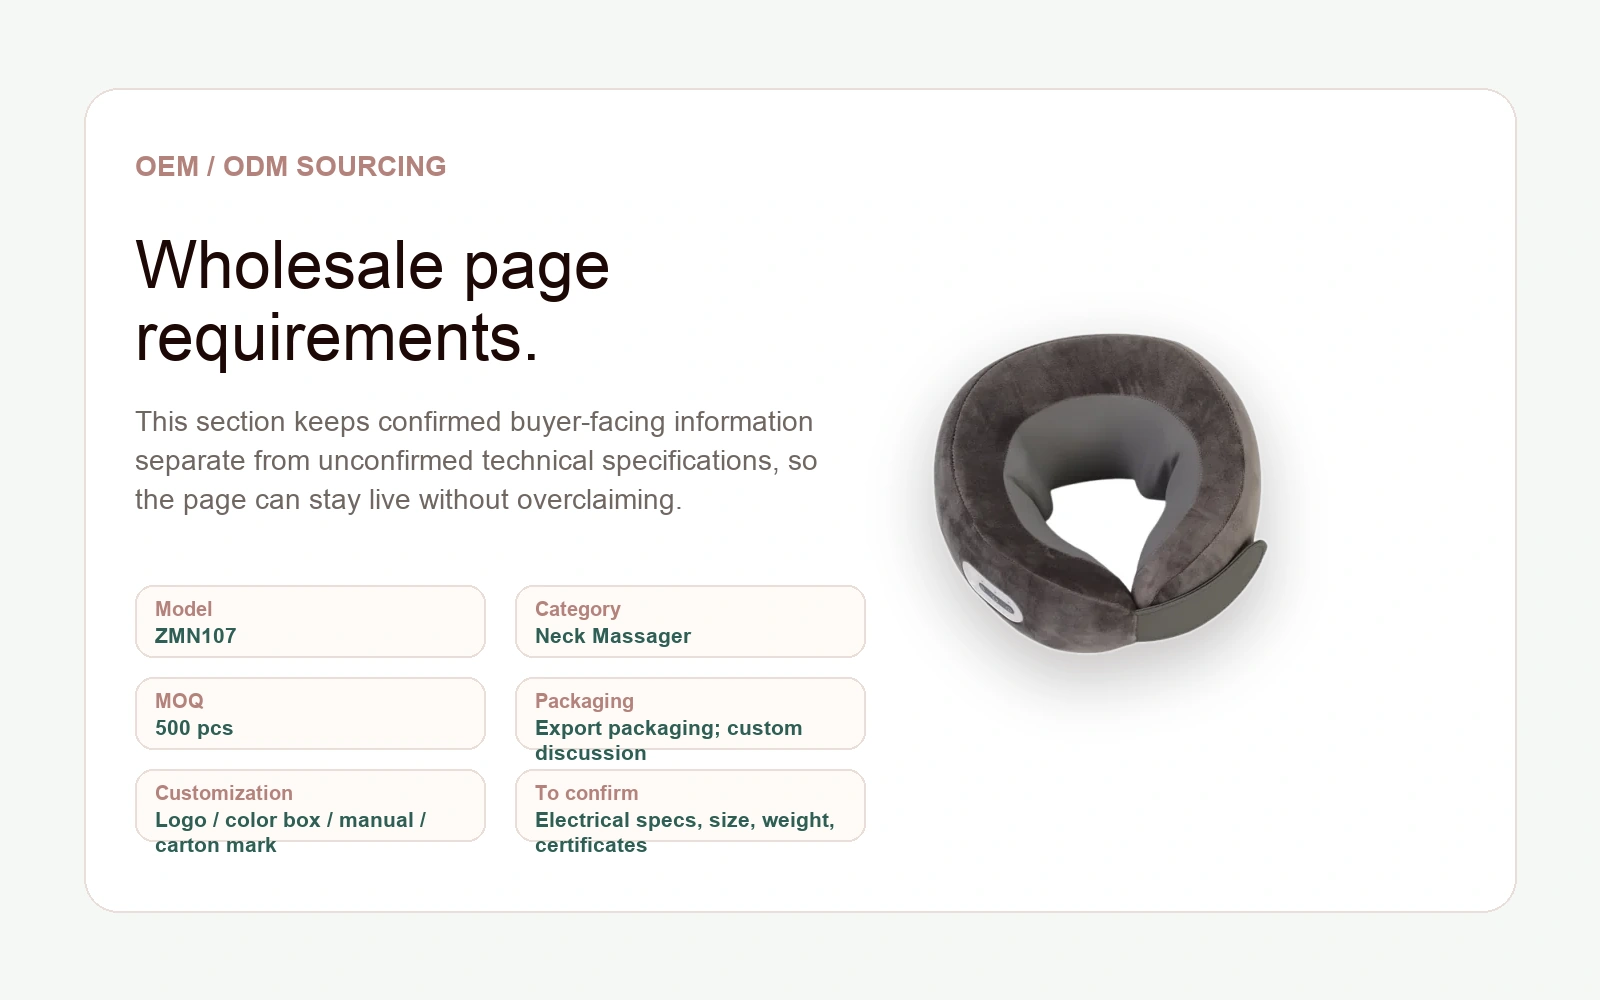Select the To confirm specs card
The height and width of the screenshot is (1000, 1600).
pyautogui.click(x=690, y=805)
